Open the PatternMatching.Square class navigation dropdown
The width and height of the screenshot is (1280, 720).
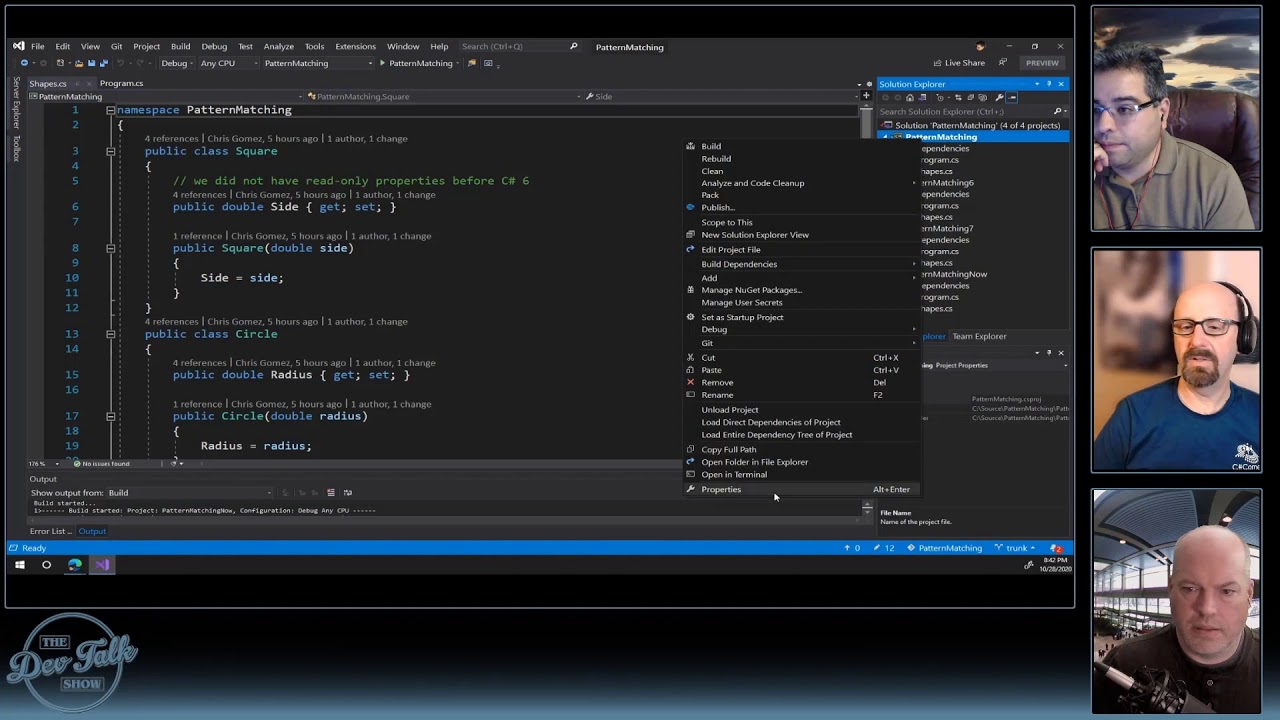(x=446, y=96)
